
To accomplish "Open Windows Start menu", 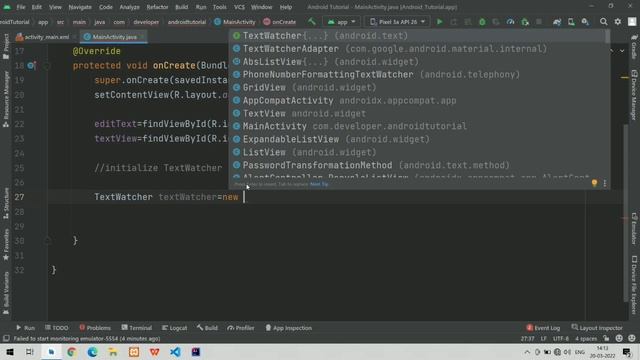I will pos(10,352).
